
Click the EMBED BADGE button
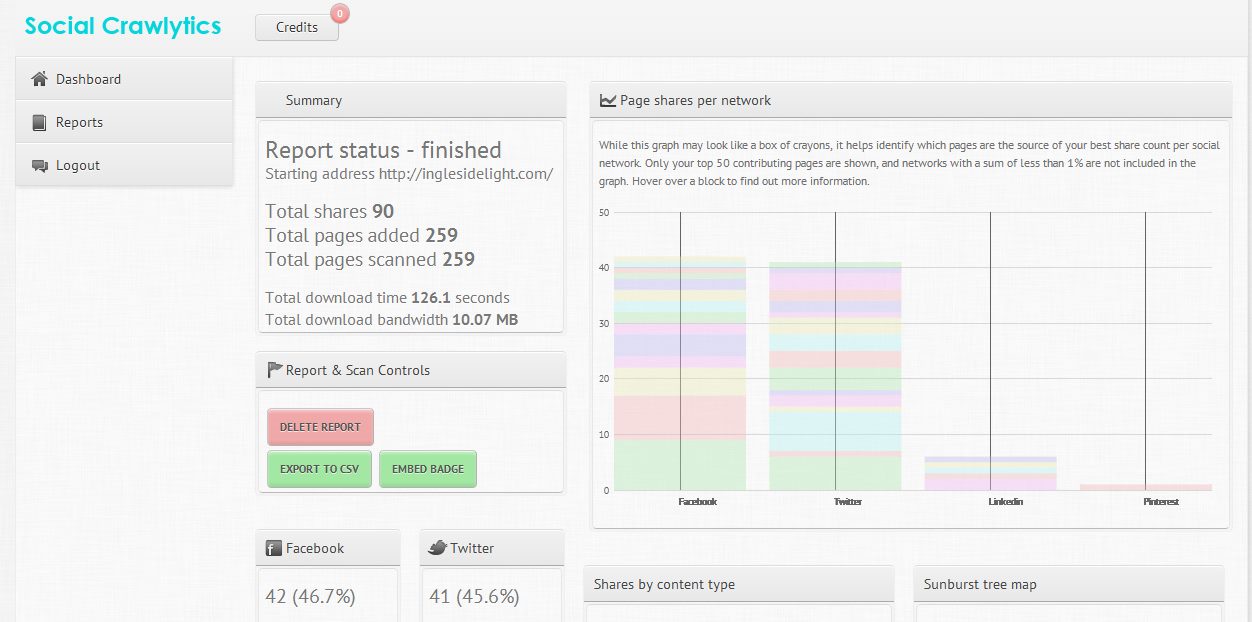[428, 468]
